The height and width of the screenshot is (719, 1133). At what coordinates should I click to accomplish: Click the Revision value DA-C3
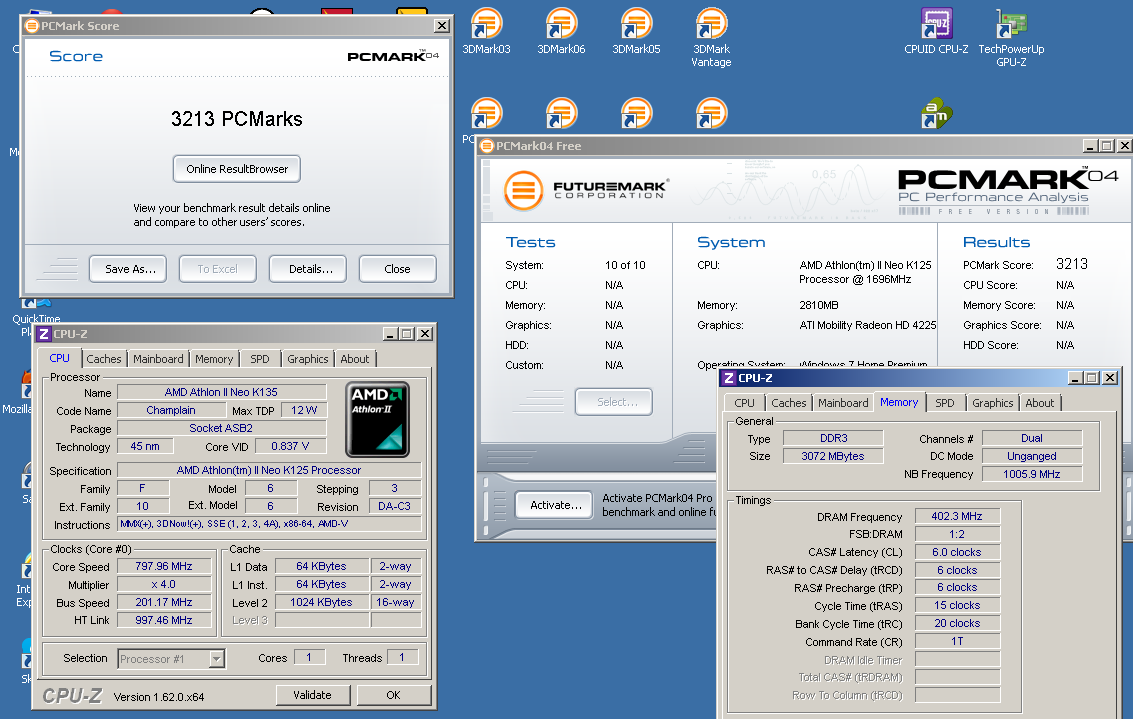[x=395, y=507]
